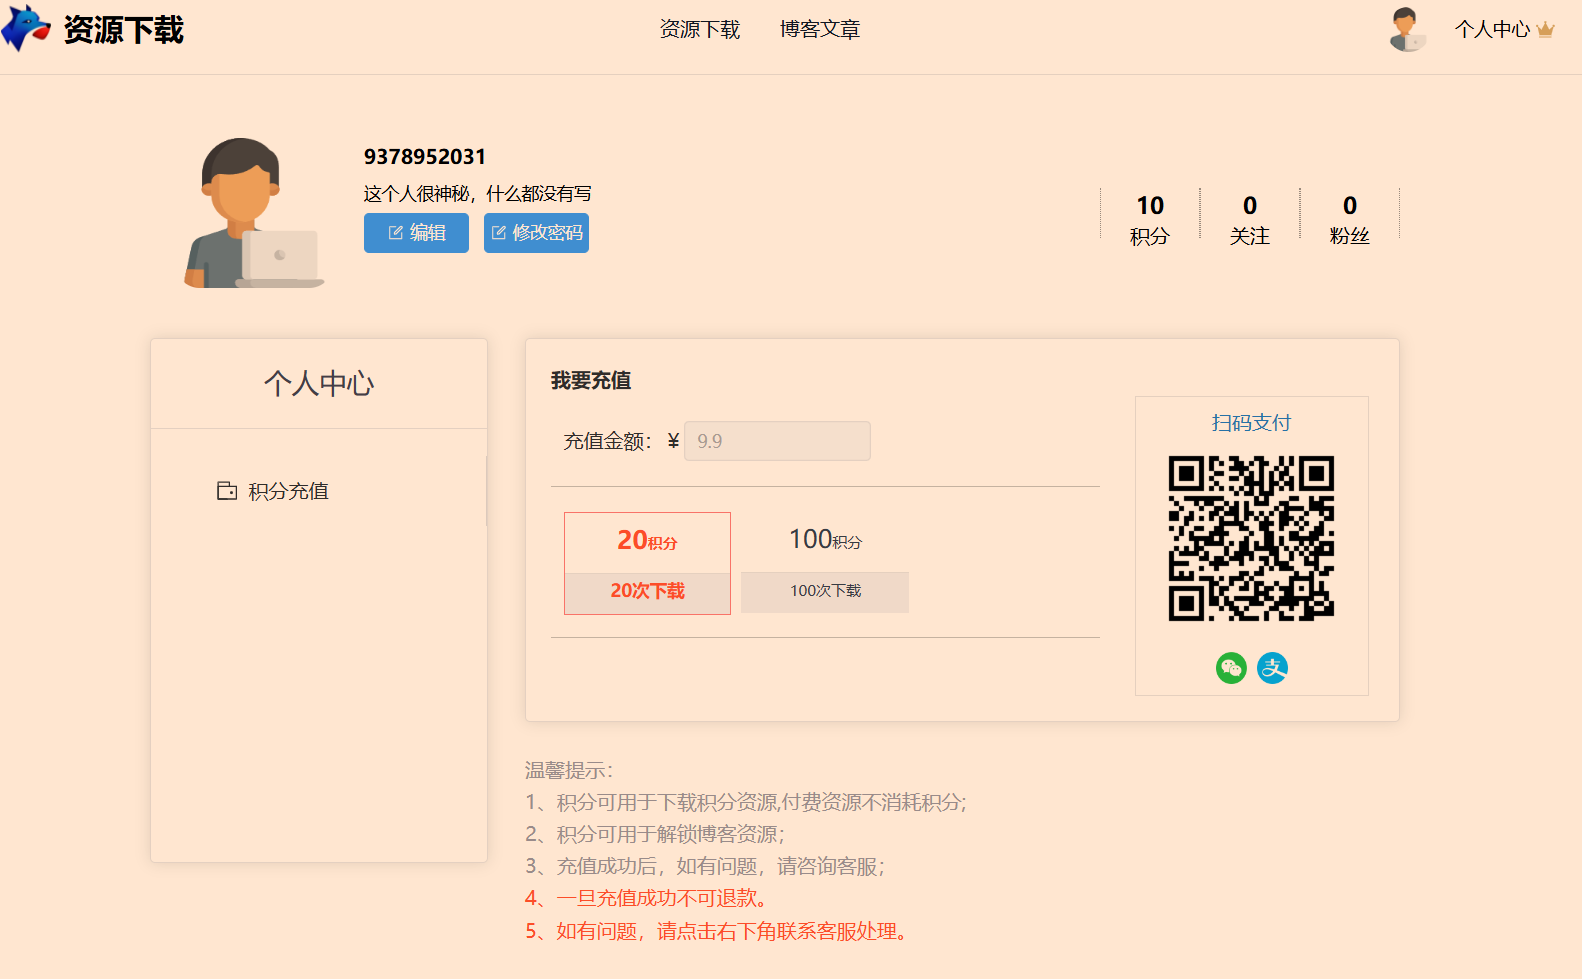
Task: Click tip 1 about 下载积分资源
Action: pyautogui.click(x=746, y=802)
